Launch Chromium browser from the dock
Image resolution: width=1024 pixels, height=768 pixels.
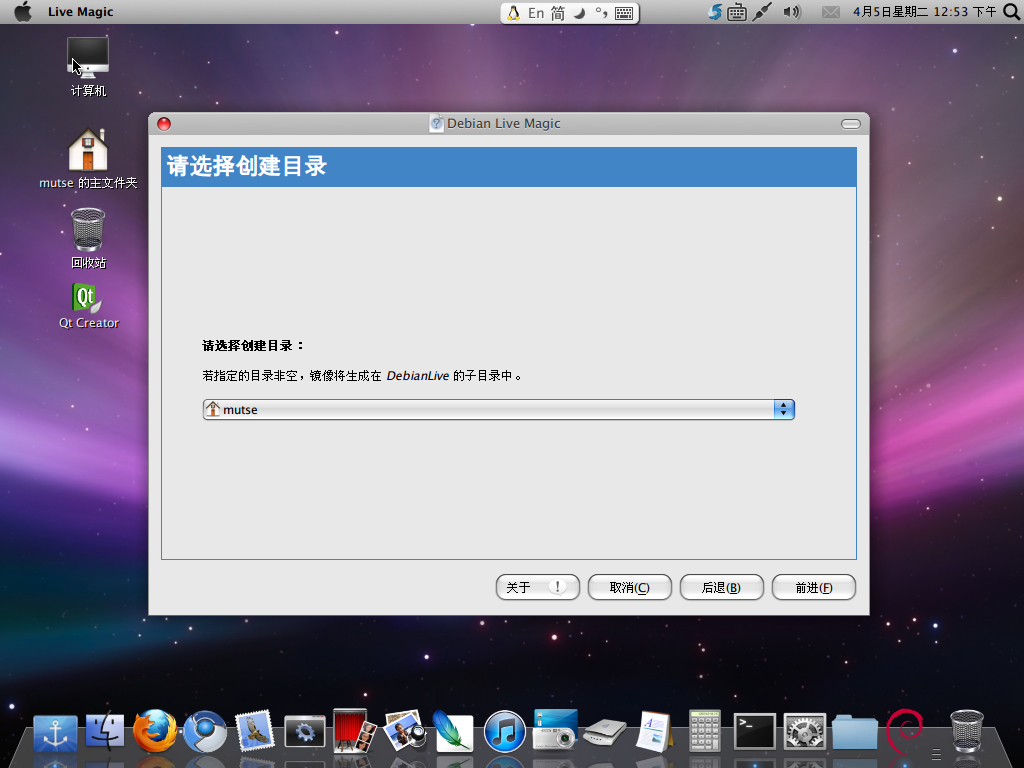(x=205, y=731)
